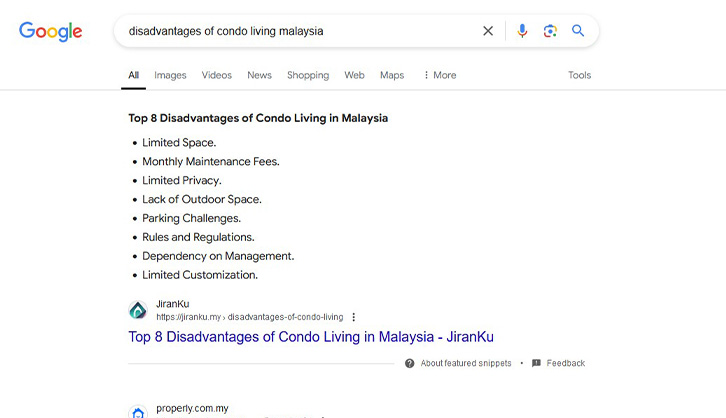The height and width of the screenshot is (418, 726).
Task: Open the Tools options
Action: [x=579, y=75]
